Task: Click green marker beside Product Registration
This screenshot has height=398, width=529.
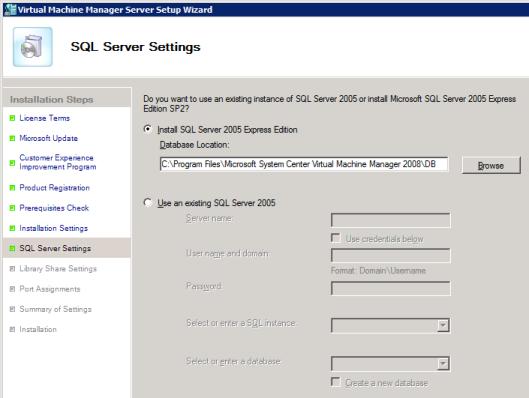Action: coord(12,188)
